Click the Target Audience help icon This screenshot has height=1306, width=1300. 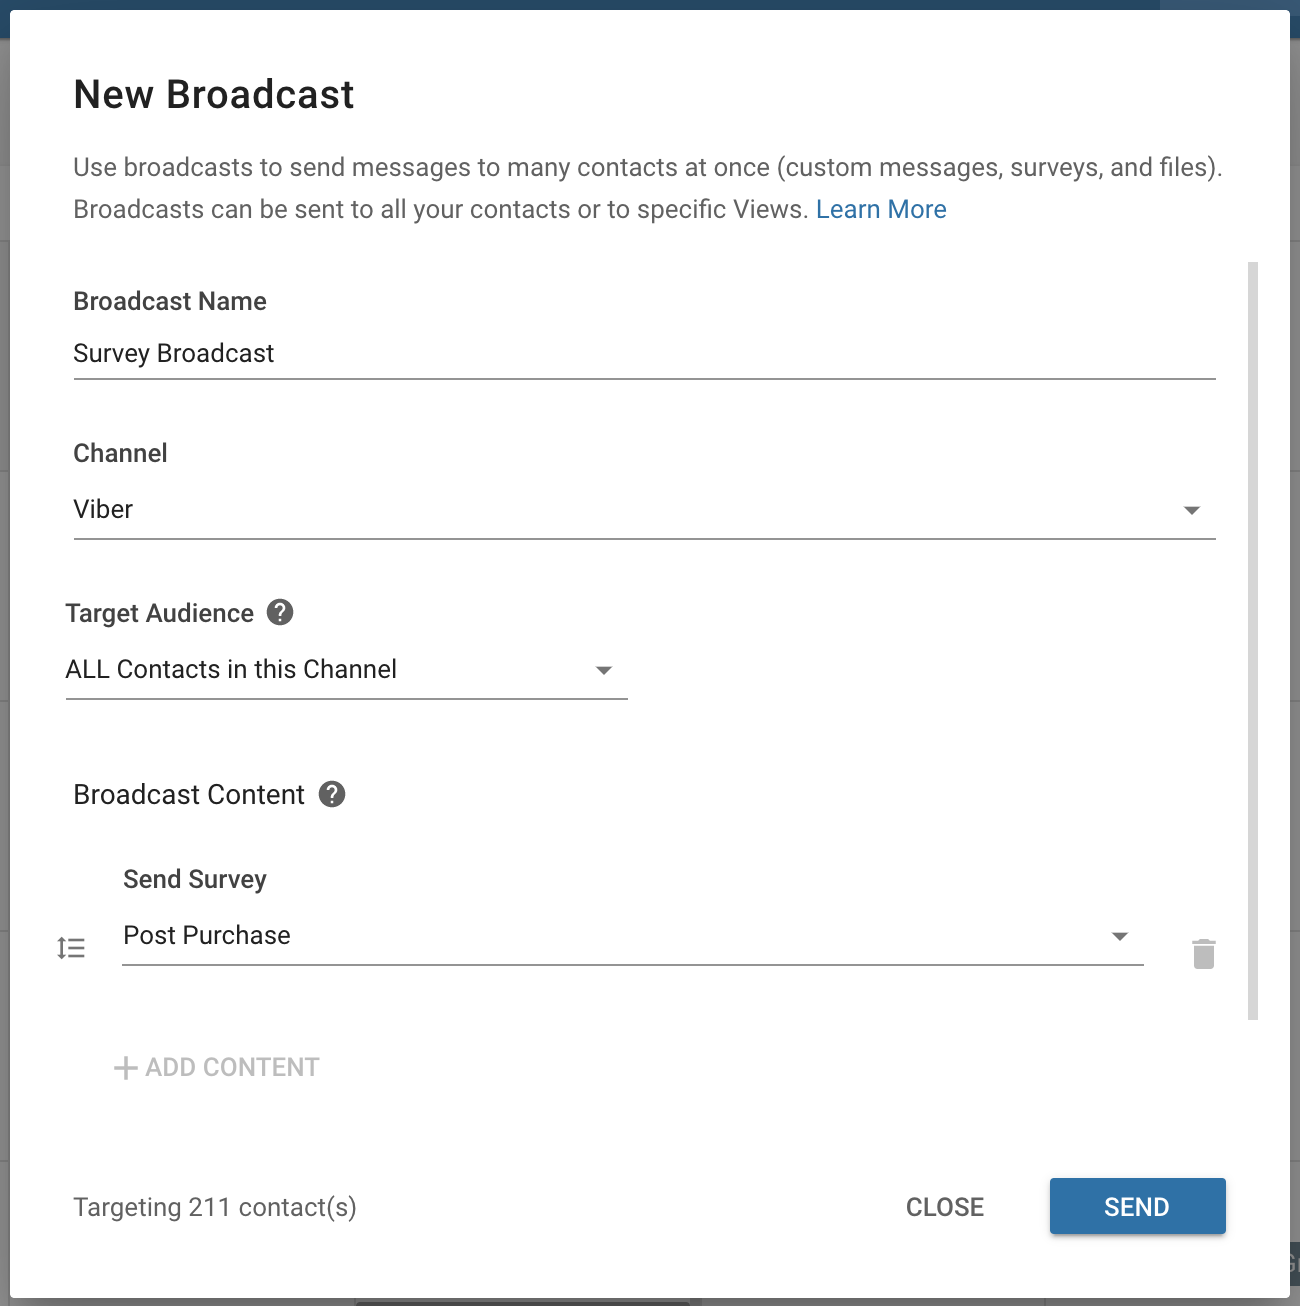pos(280,612)
